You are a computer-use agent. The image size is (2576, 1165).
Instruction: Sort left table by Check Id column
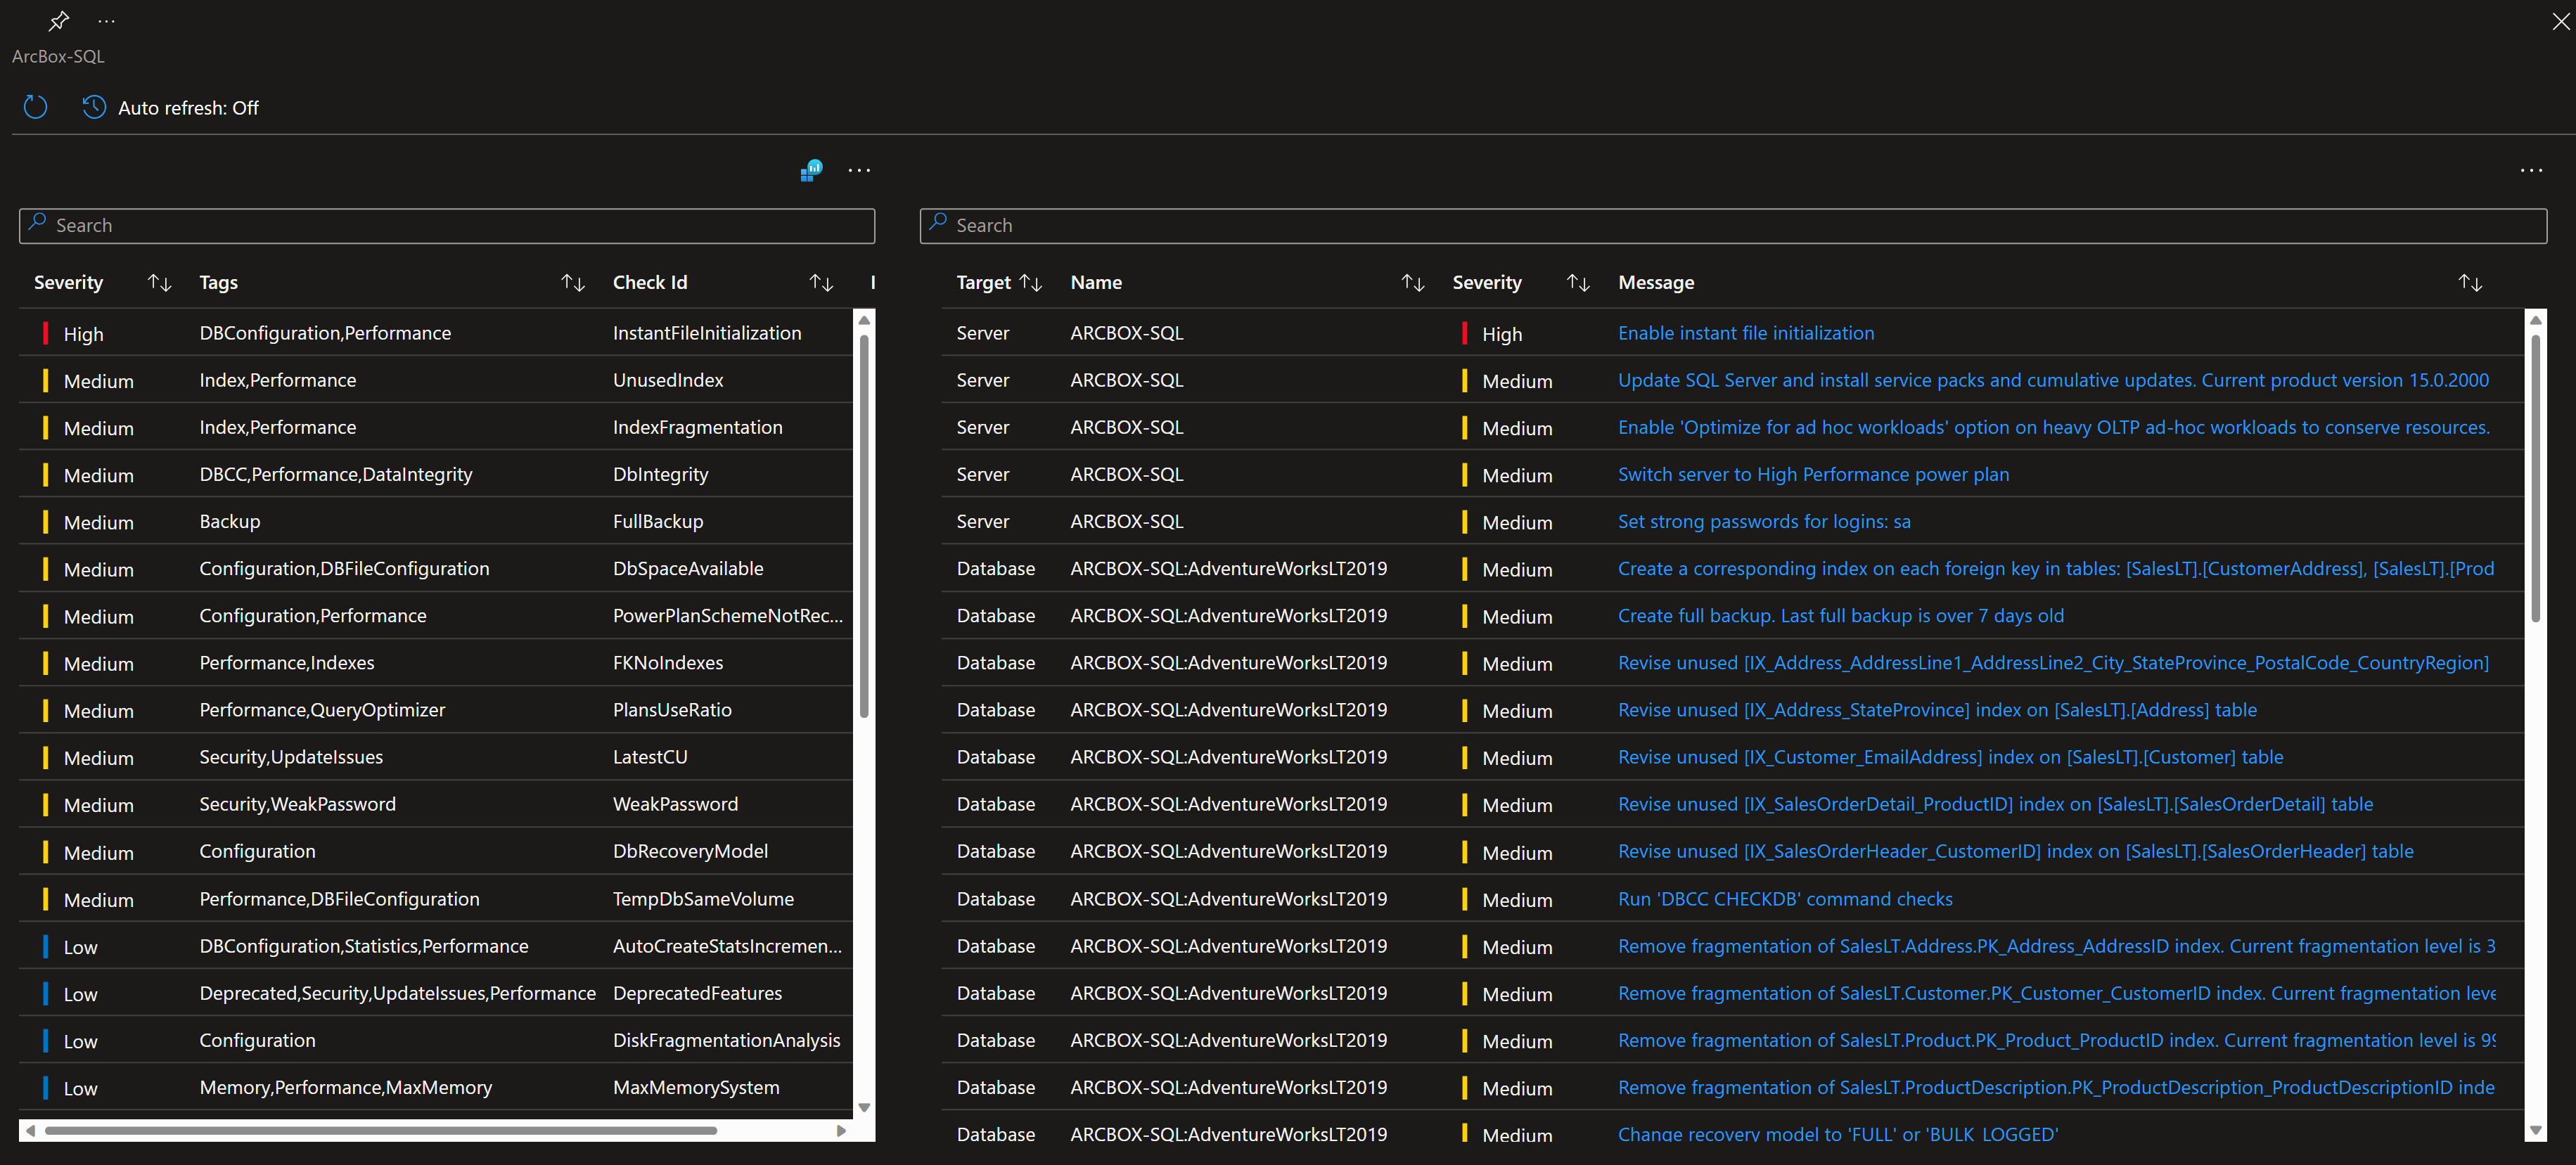[821, 283]
